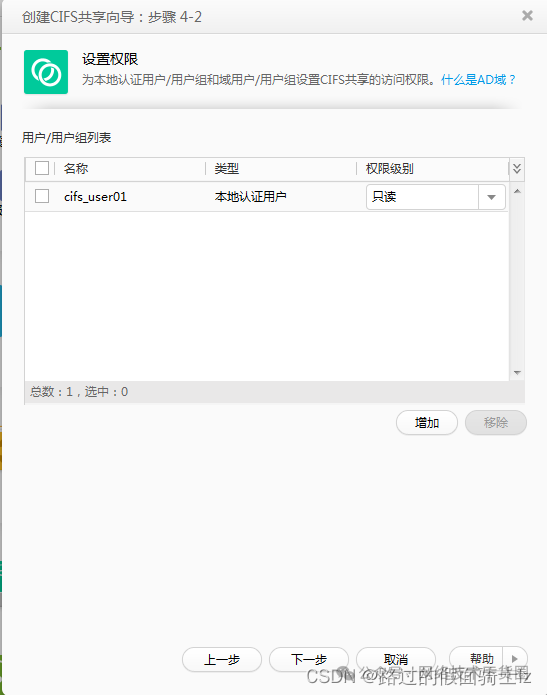Click the '总数:1,选中:0' status text
This screenshot has width=547, height=695.
coord(79,392)
